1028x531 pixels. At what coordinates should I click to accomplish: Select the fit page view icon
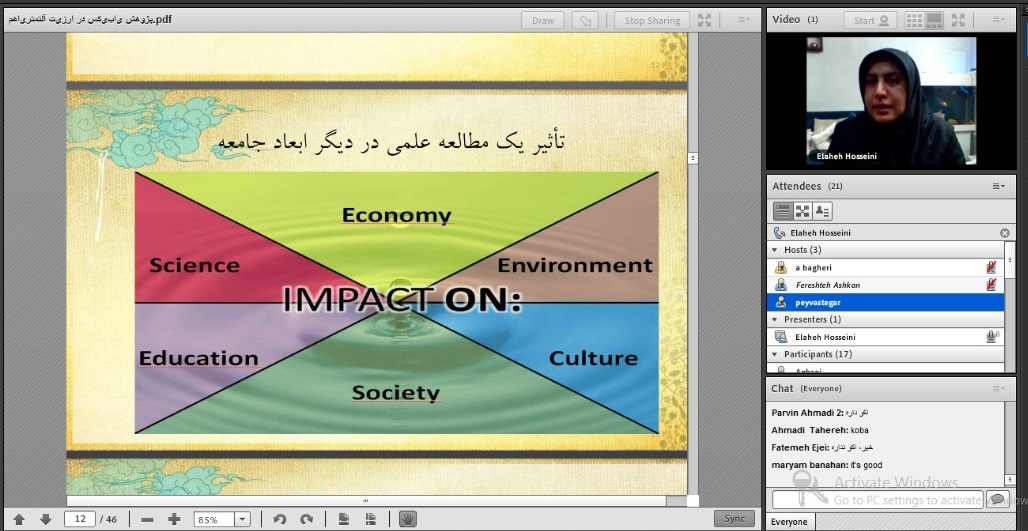tap(344, 519)
